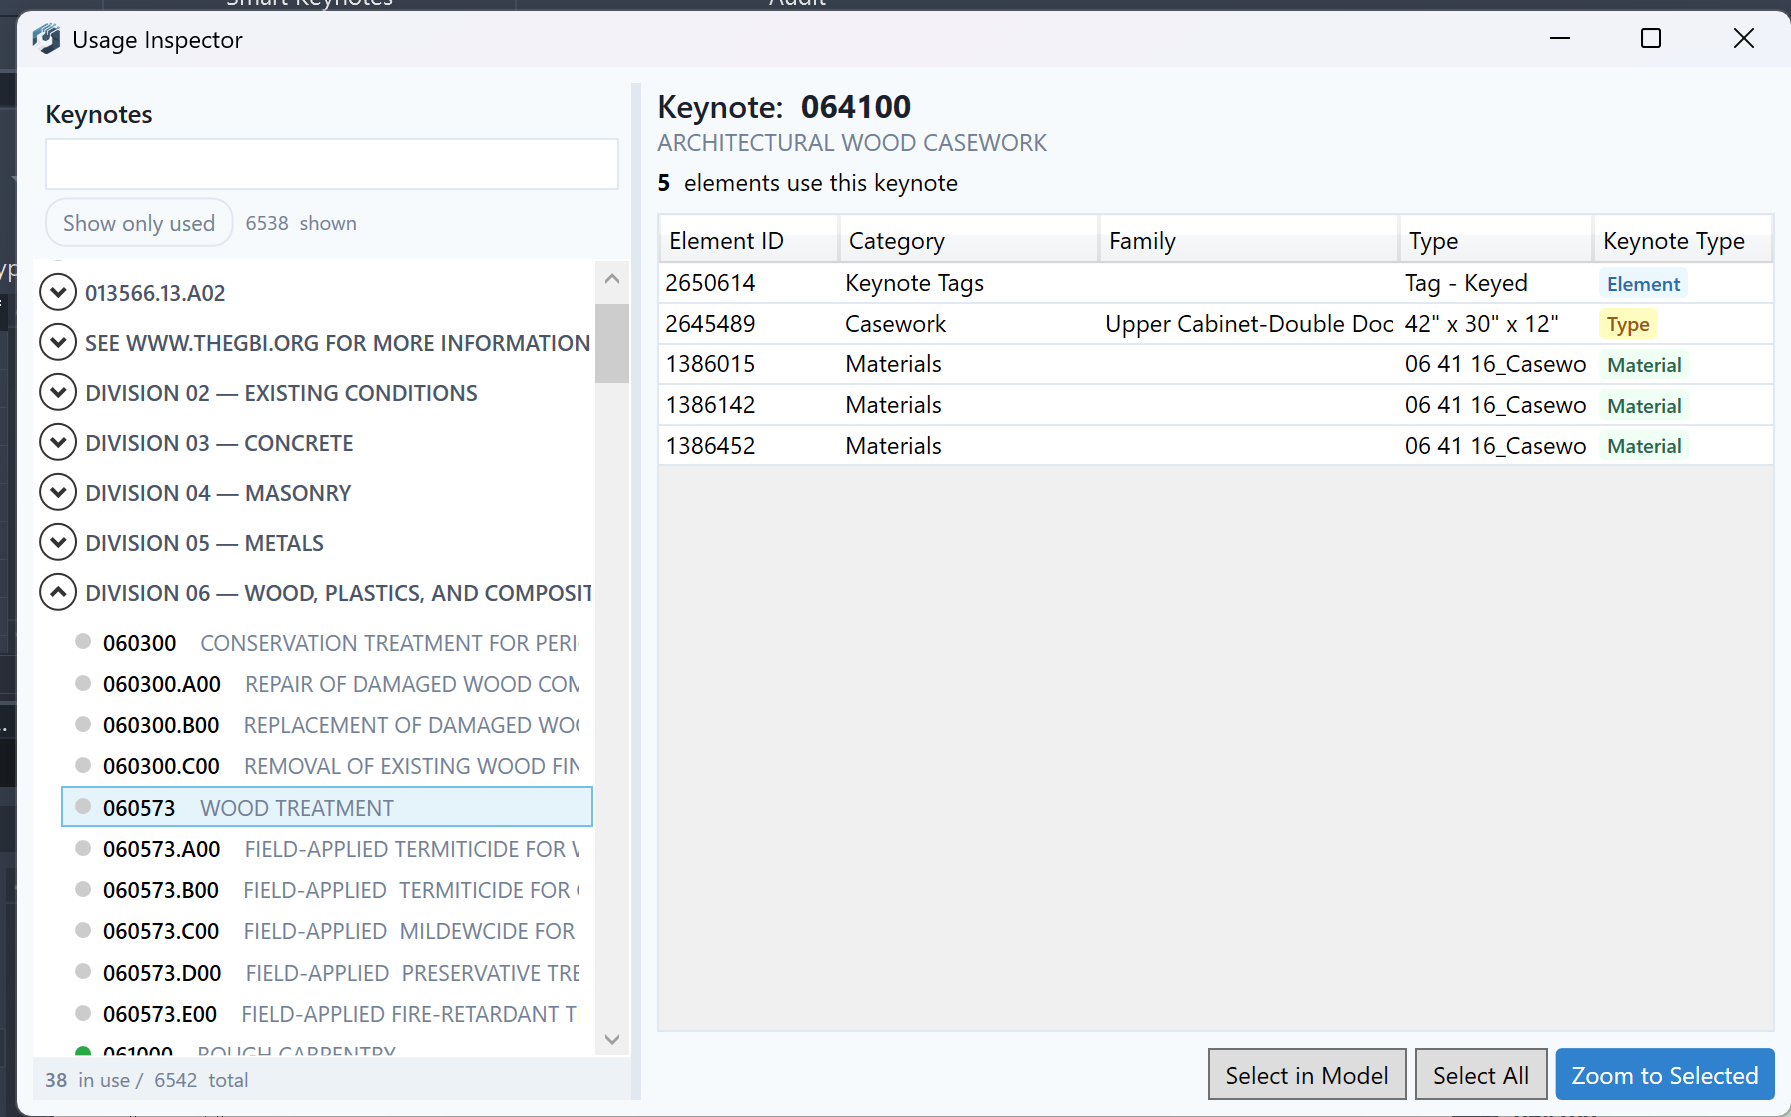Click the green usage dot beside 061000 ROUGH CARPENTRY
This screenshot has width=1791, height=1117.
(x=82, y=1051)
